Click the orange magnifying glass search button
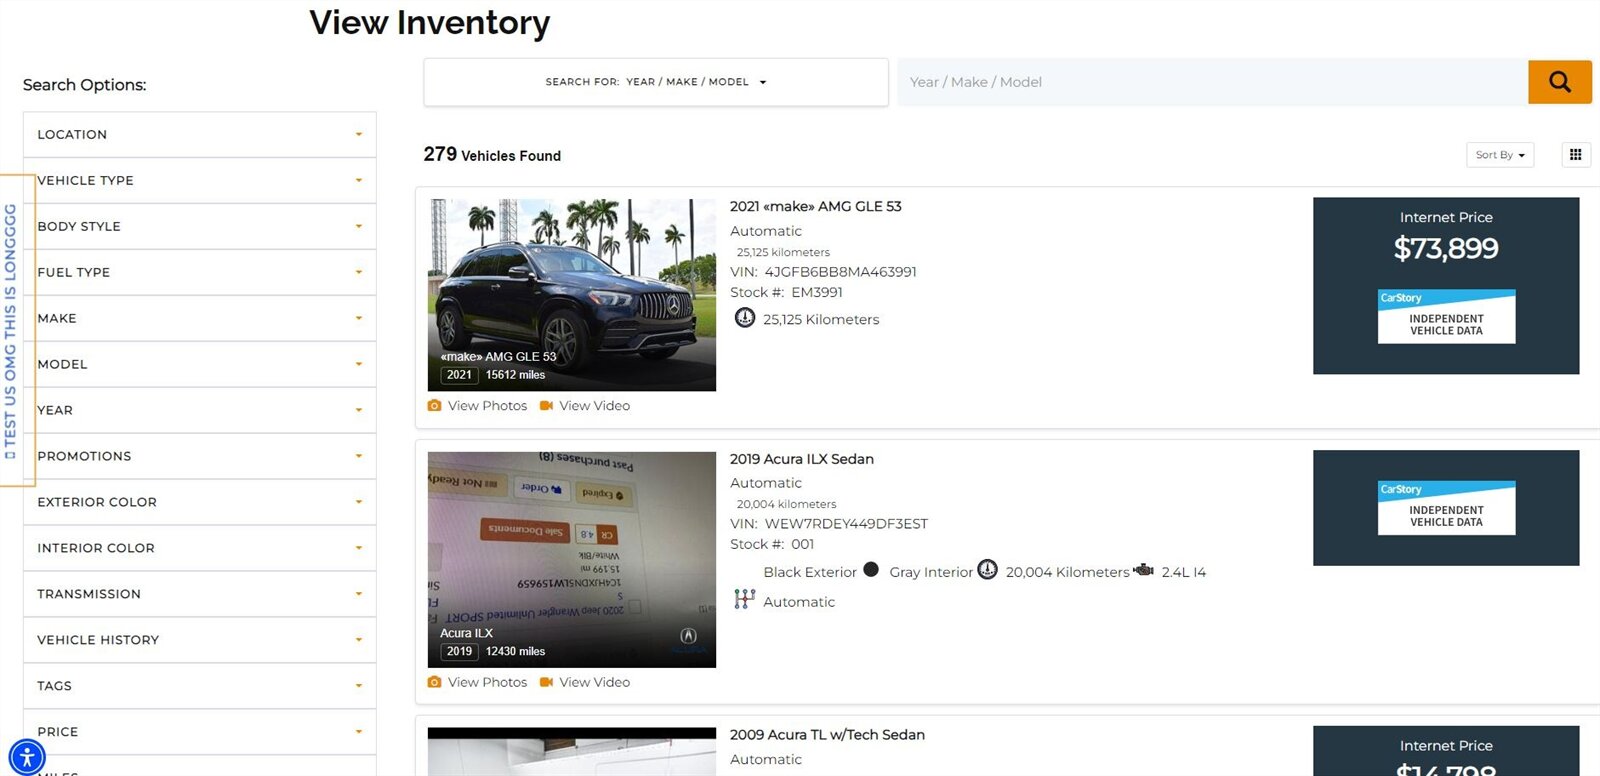Screen dimensions: 1600x776 [1559, 82]
